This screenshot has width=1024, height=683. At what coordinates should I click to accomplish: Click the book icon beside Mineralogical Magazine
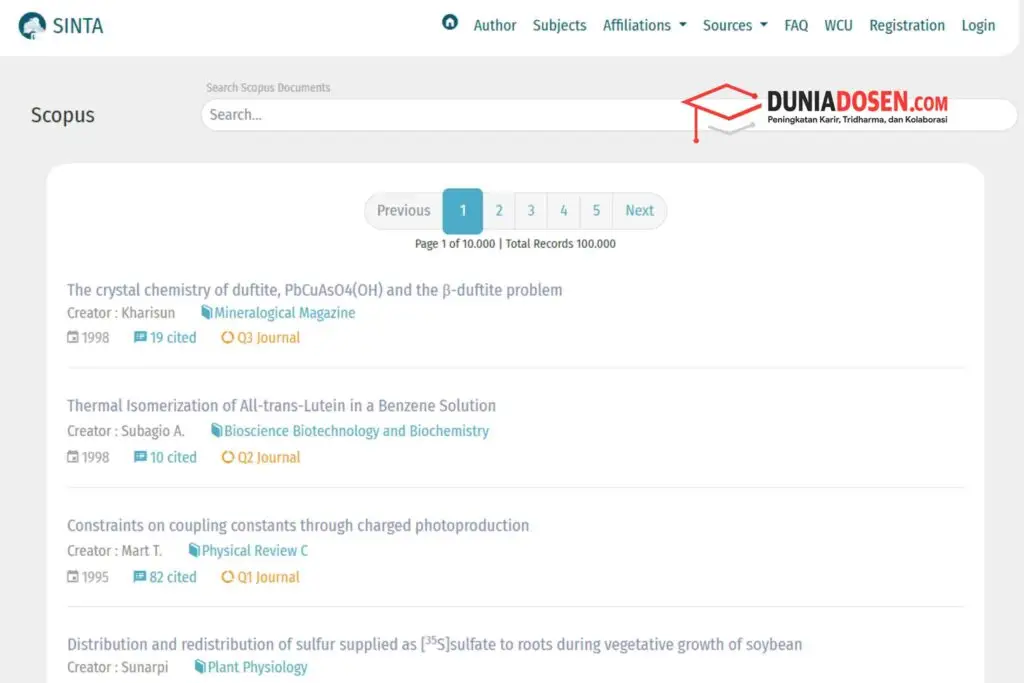coord(206,313)
